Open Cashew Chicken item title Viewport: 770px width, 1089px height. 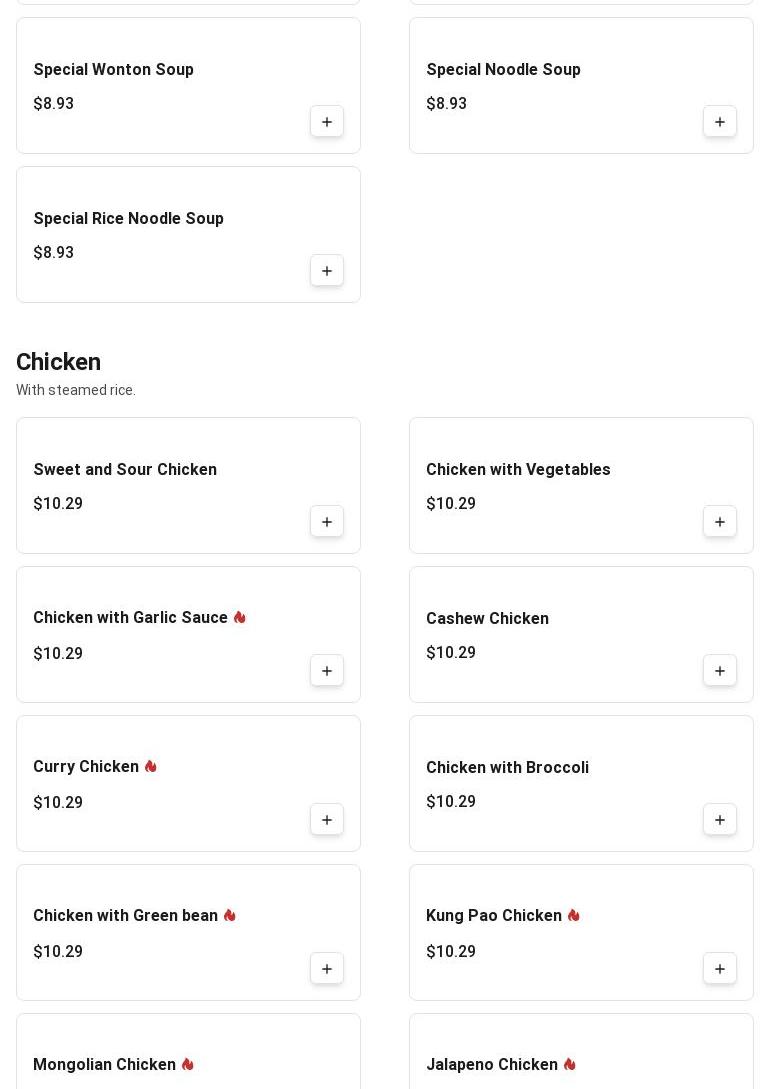coord(487,618)
